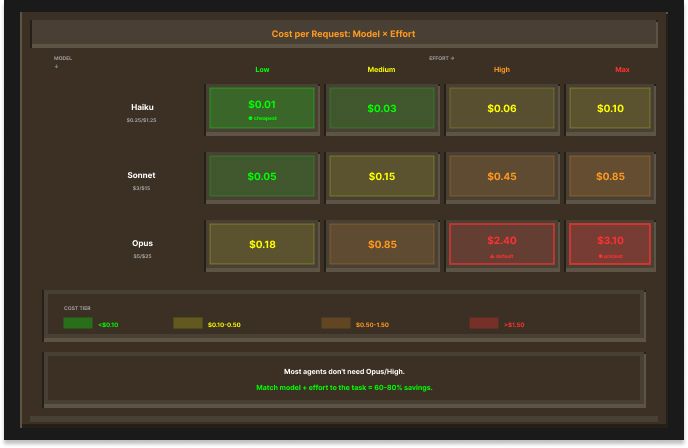The width and height of the screenshot is (688, 448).
Task: Click the Sonnet High $0.45 cell
Action: pos(502,176)
